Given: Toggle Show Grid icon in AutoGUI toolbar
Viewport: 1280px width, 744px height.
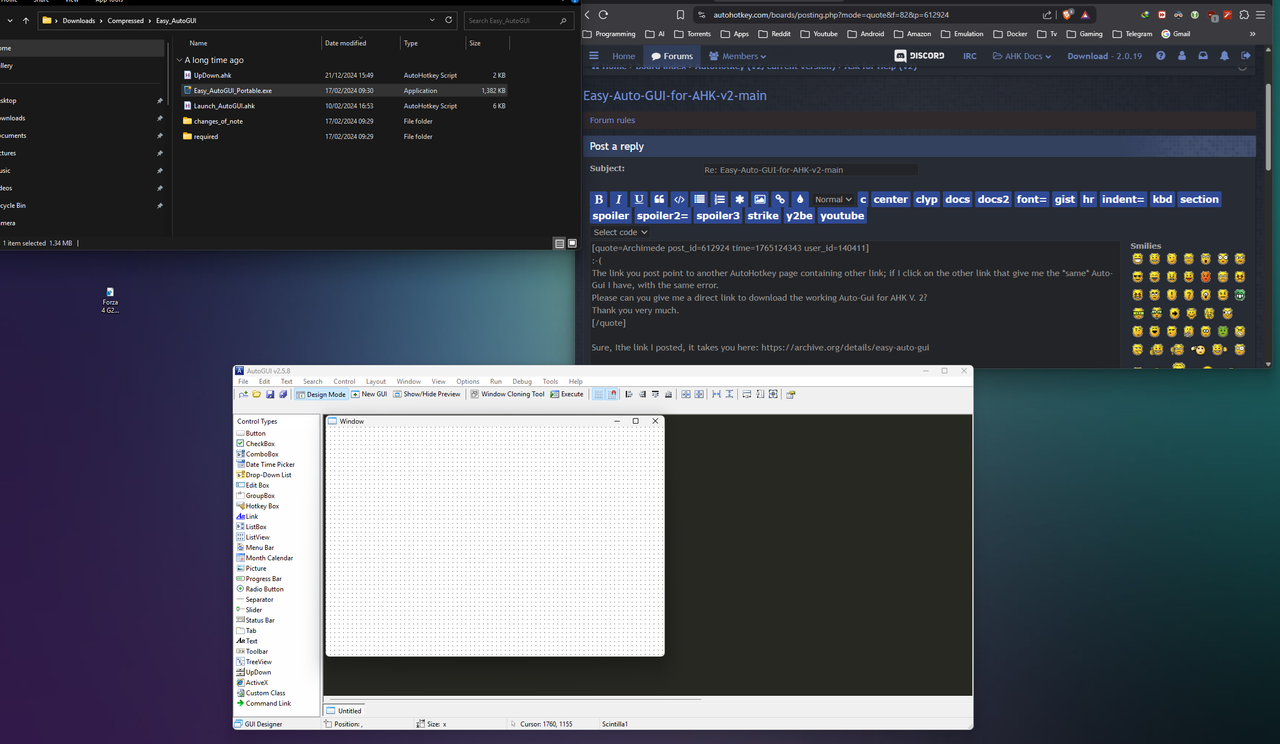Looking at the screenshot, I should click(599, 394).
